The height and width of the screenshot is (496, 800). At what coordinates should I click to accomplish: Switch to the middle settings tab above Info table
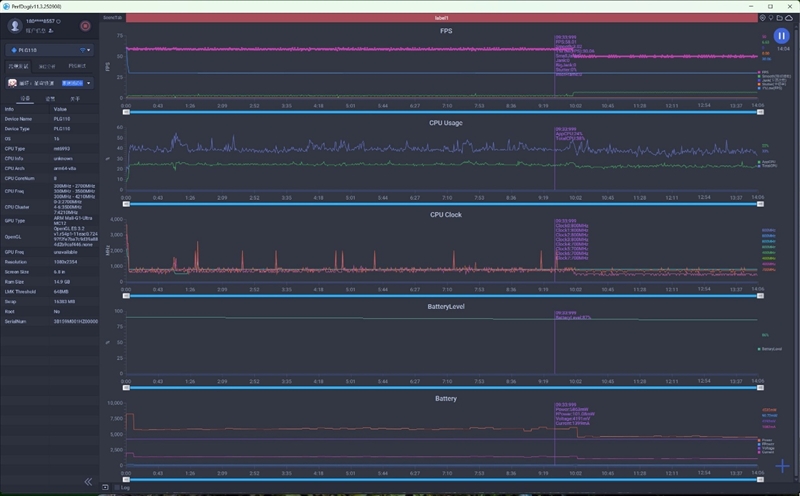pos(50,99)
